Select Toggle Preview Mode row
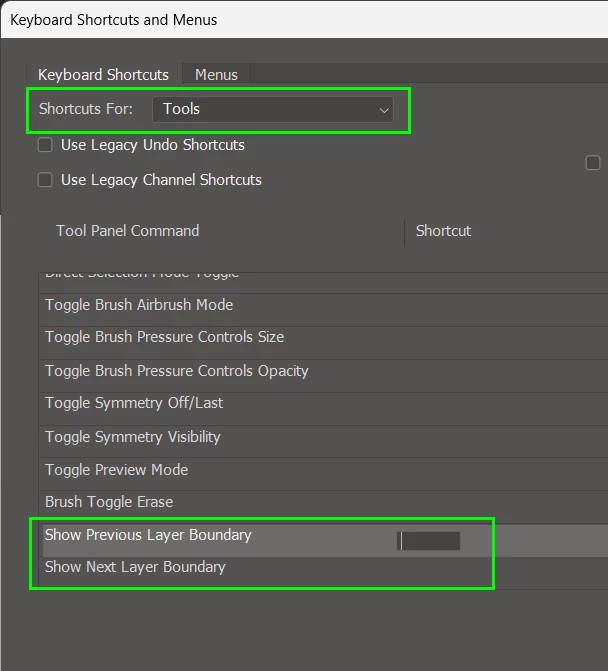This screenshot has height=671, width=608. (323, 474)
